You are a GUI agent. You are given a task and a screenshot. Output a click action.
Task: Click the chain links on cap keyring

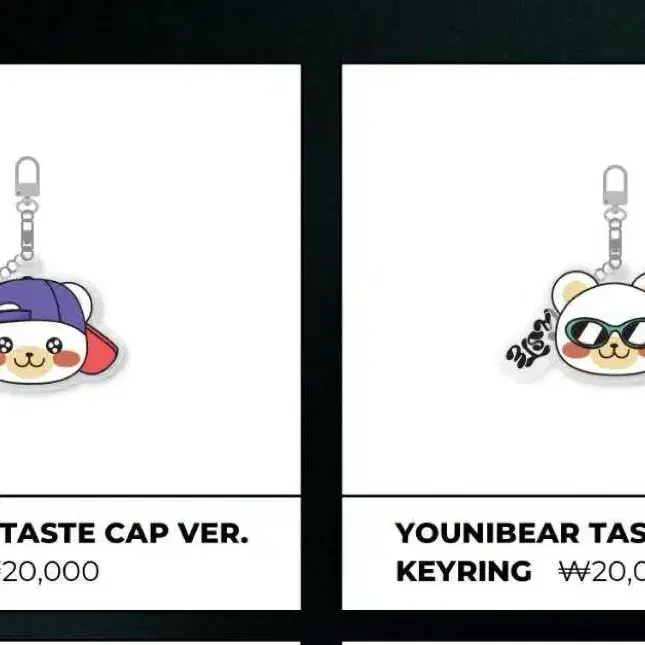(x=19, y=238)
